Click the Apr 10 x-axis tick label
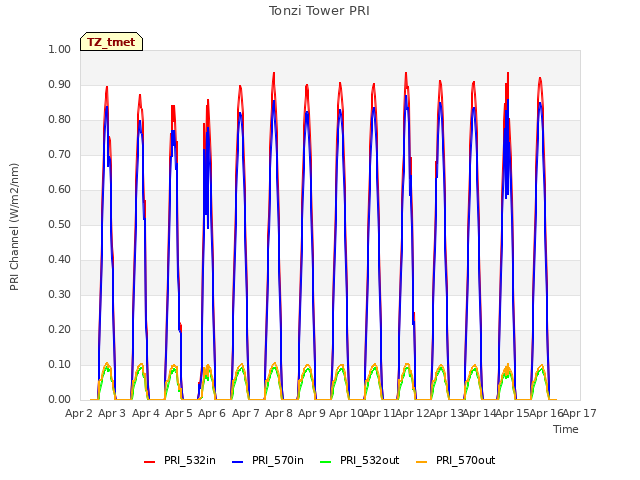This screenshot has width=640, height=480. click(346, 413)
